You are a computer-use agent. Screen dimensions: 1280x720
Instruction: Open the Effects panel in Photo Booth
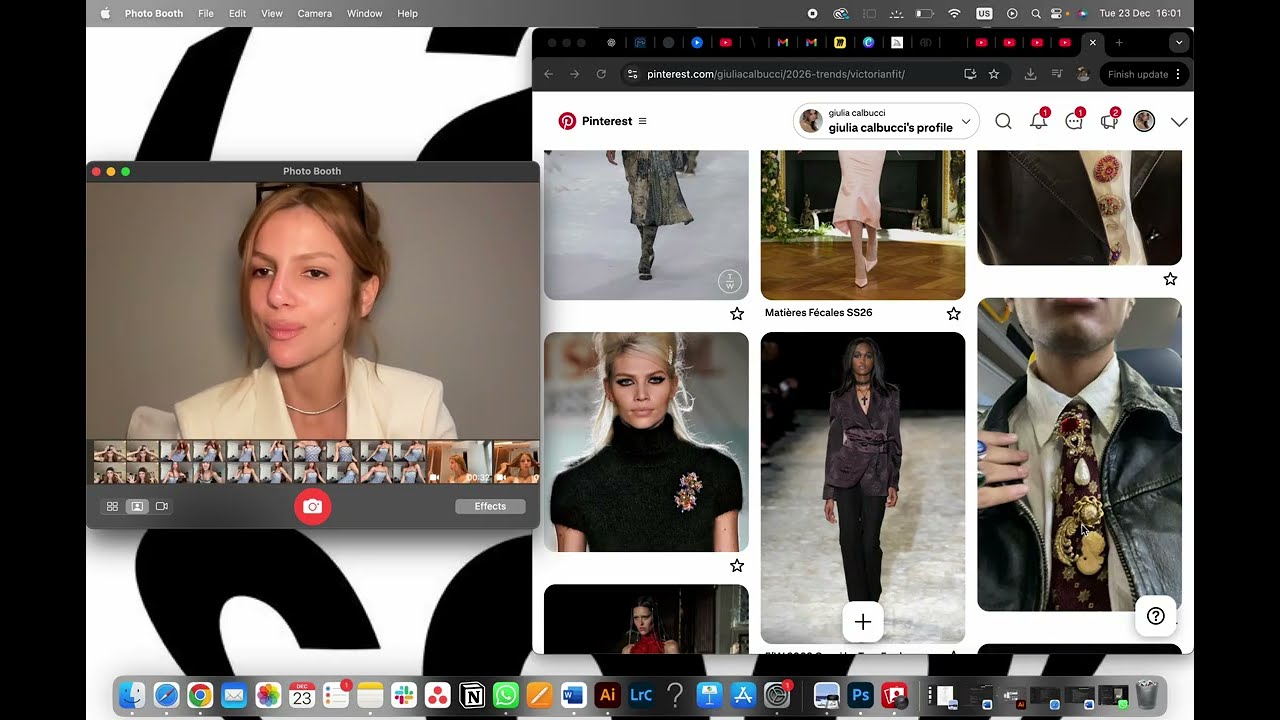pyautogui.click(x=490, y=507)
